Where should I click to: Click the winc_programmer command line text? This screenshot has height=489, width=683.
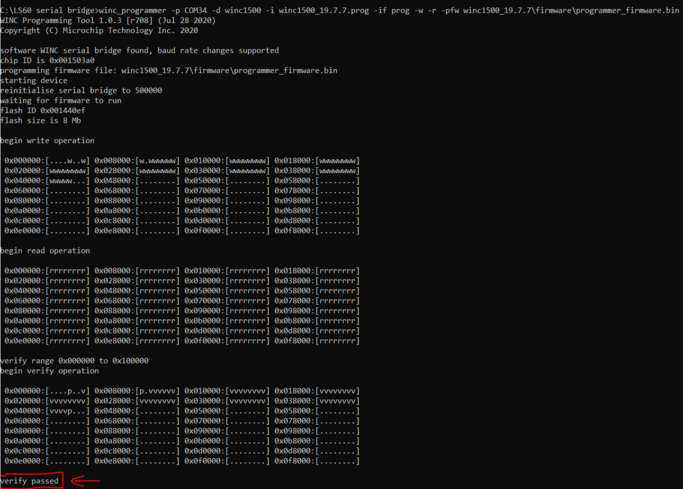[x=340, y=8]
